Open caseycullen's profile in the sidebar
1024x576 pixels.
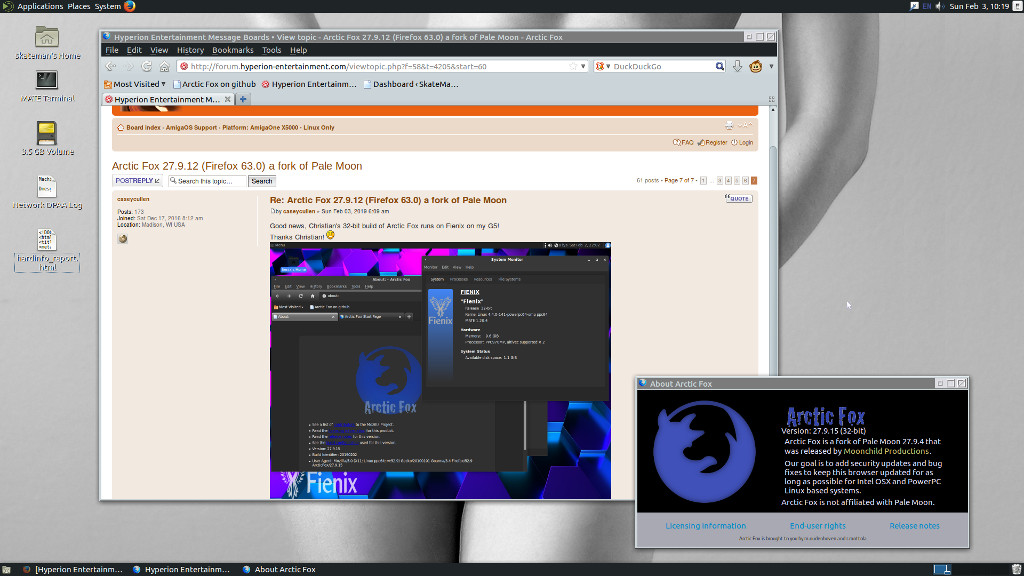tap(133, 199)
